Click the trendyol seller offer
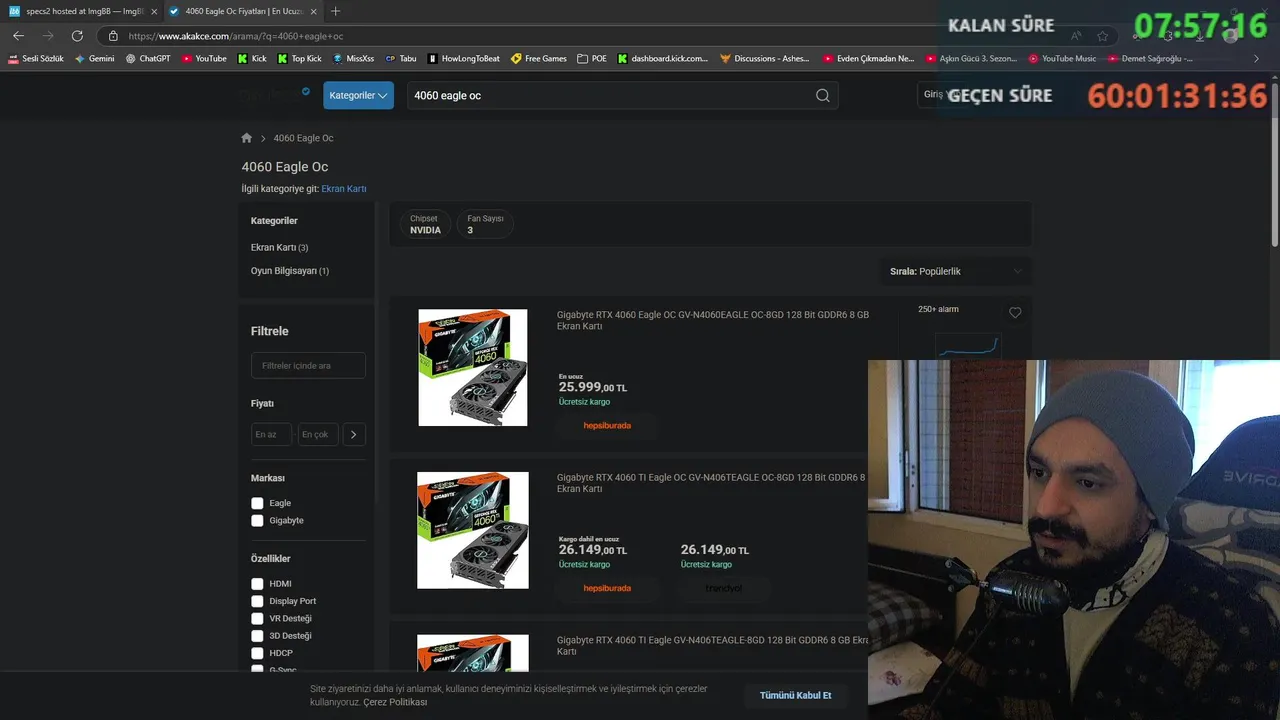The image size is (1280, 720). [724, 588]
